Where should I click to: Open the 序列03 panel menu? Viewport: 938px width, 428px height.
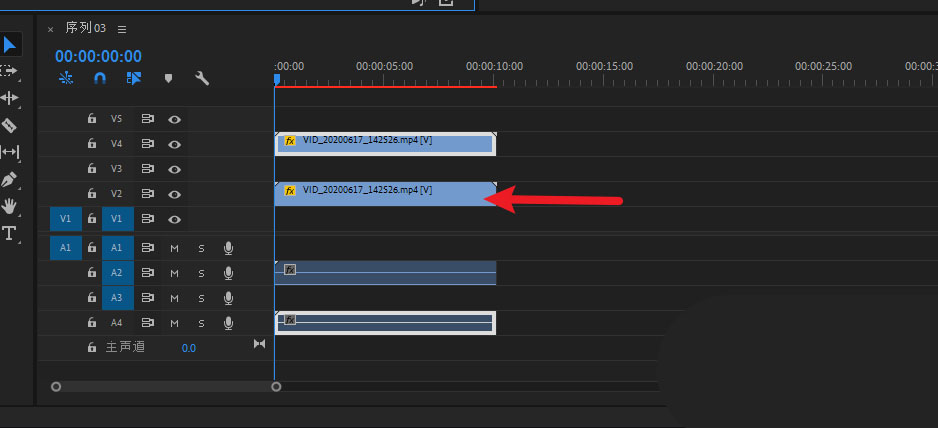click(122, 29)
